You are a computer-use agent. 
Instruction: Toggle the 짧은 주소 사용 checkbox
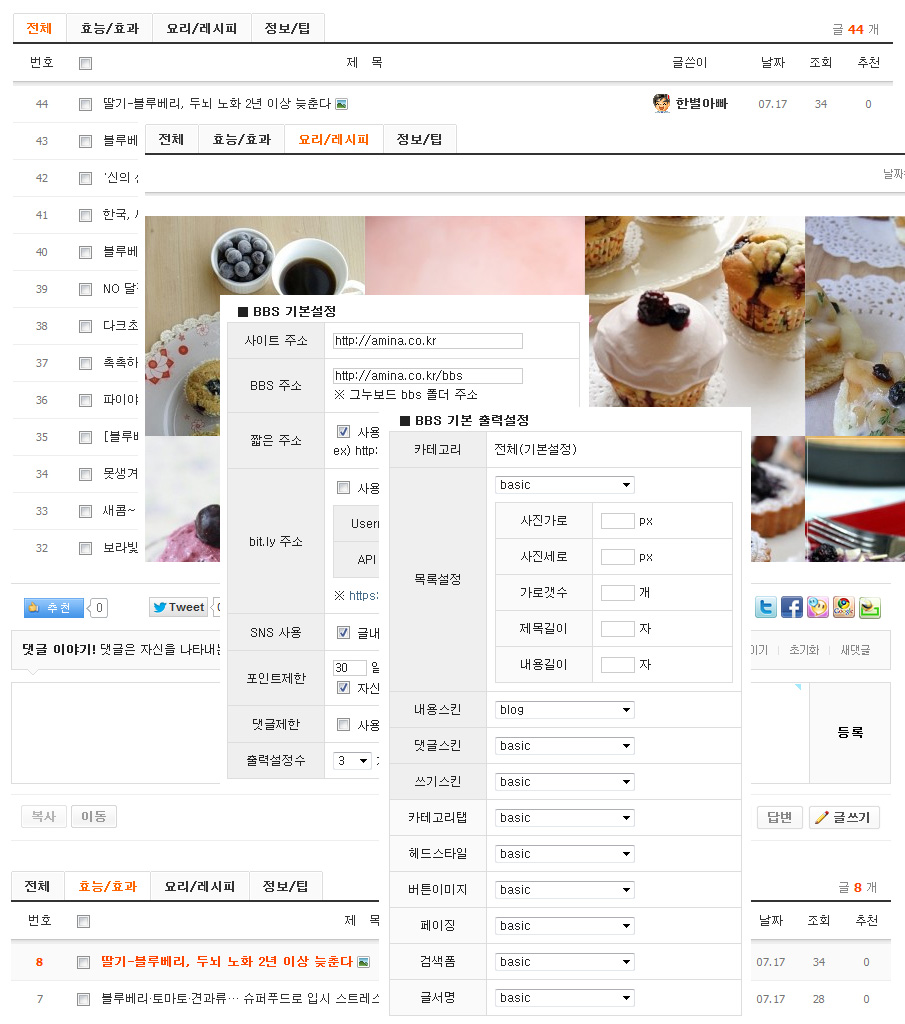343,432
